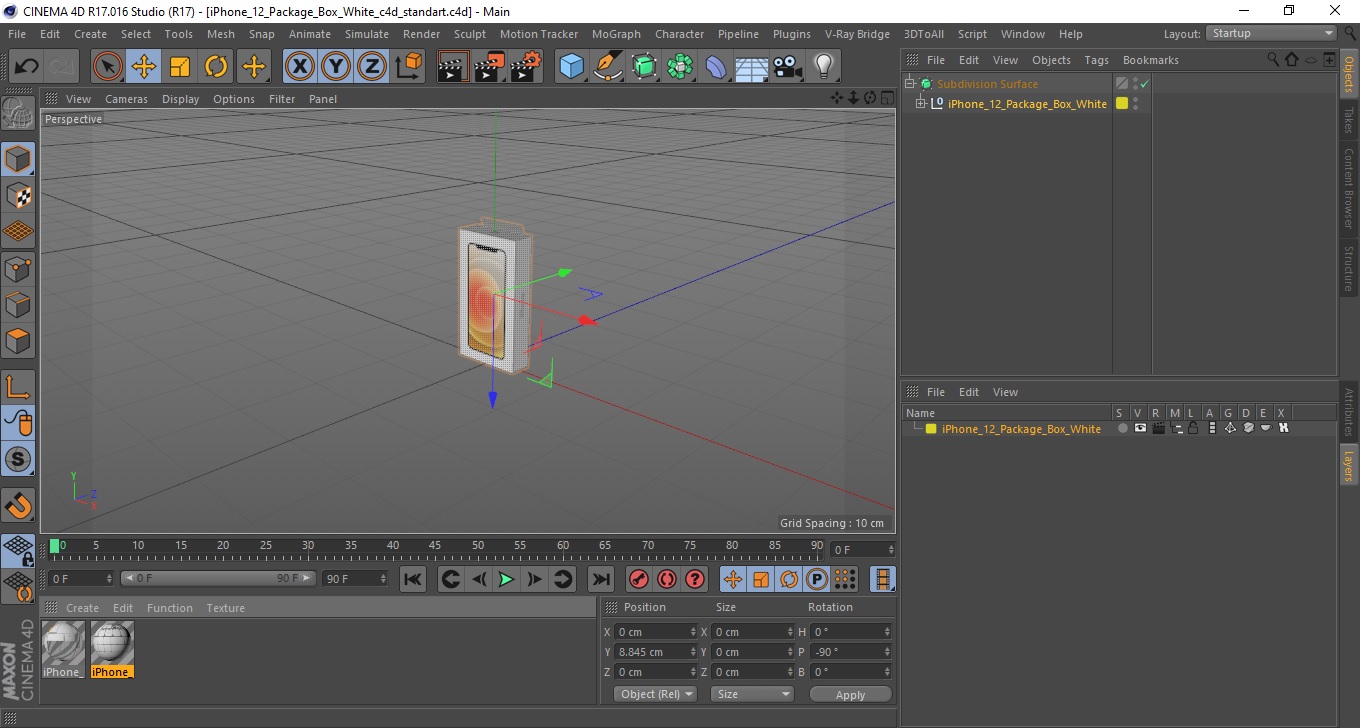Open the Mesh menu

[x=221, y=34]
